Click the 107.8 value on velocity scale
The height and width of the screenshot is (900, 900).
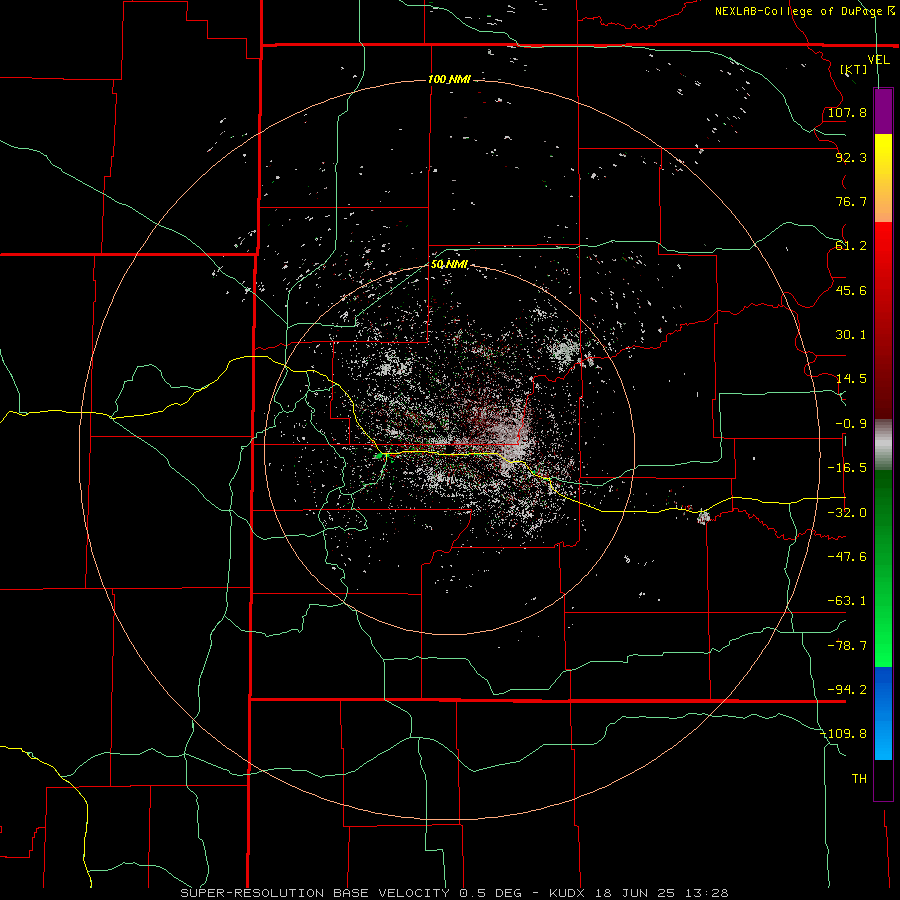(x=847, y=112)
